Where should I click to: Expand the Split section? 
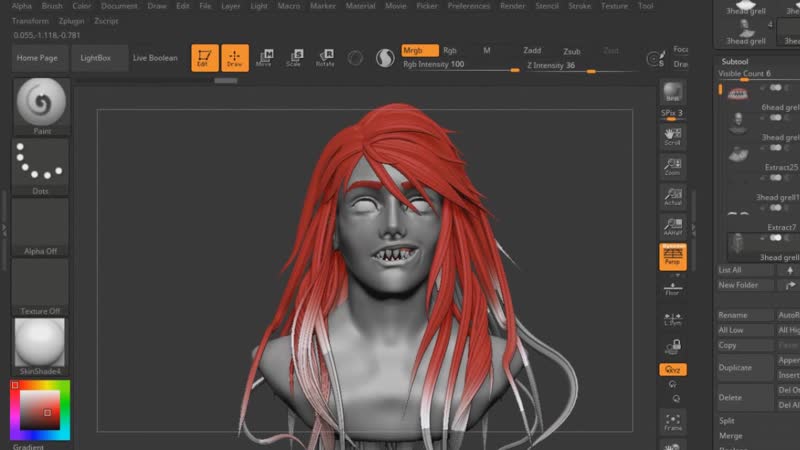727,421
